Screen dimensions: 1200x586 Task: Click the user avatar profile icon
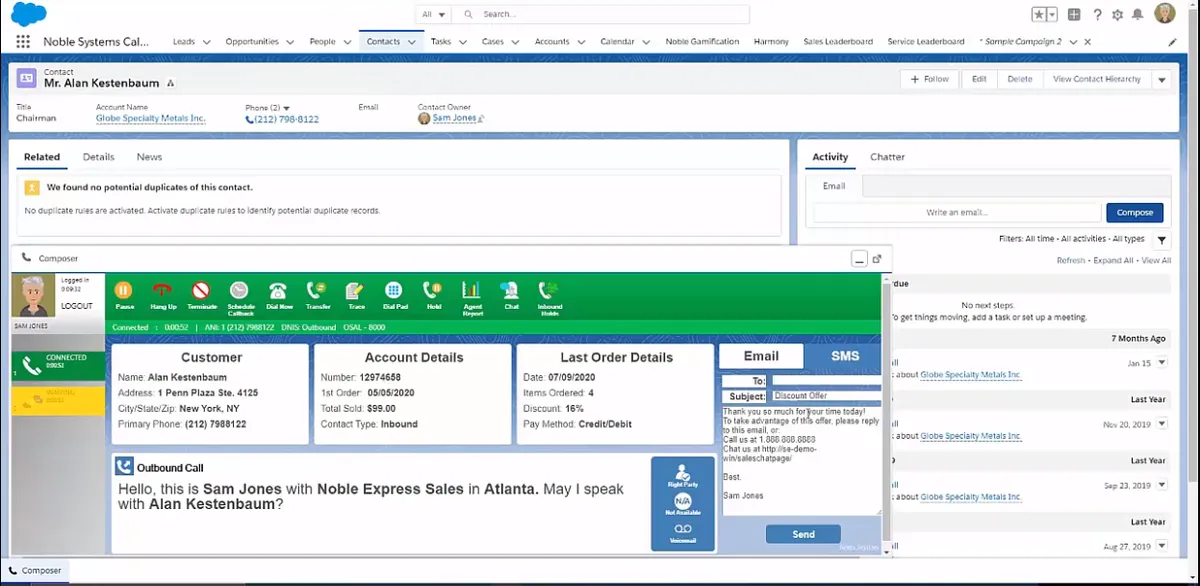(x=1165, y=14)
